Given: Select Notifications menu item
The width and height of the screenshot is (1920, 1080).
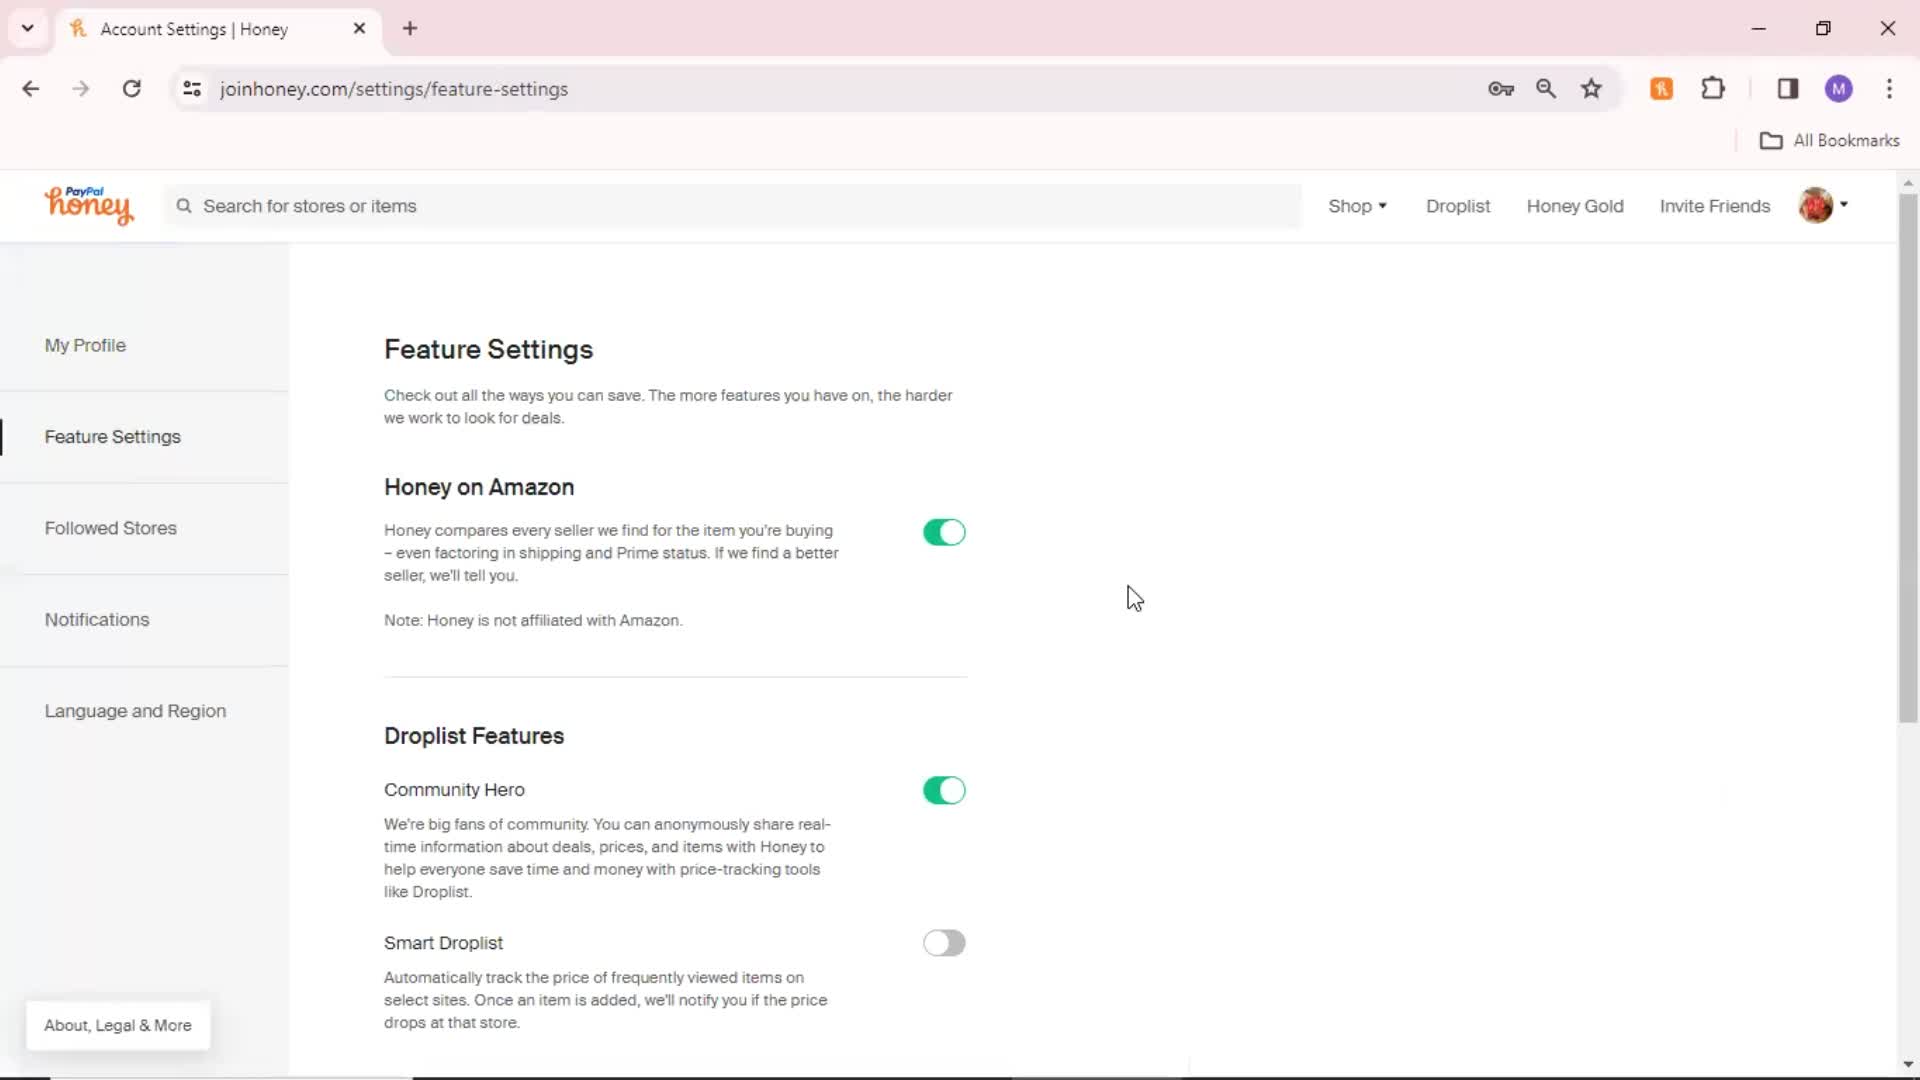Looking at the screenshot, I should pyautogui.click(x=96, y=618).
